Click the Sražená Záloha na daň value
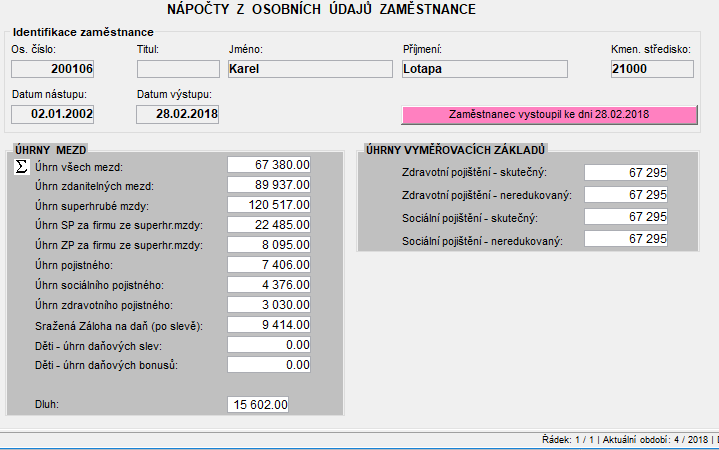This screenshot has width=719, height=450. [269, 325]
